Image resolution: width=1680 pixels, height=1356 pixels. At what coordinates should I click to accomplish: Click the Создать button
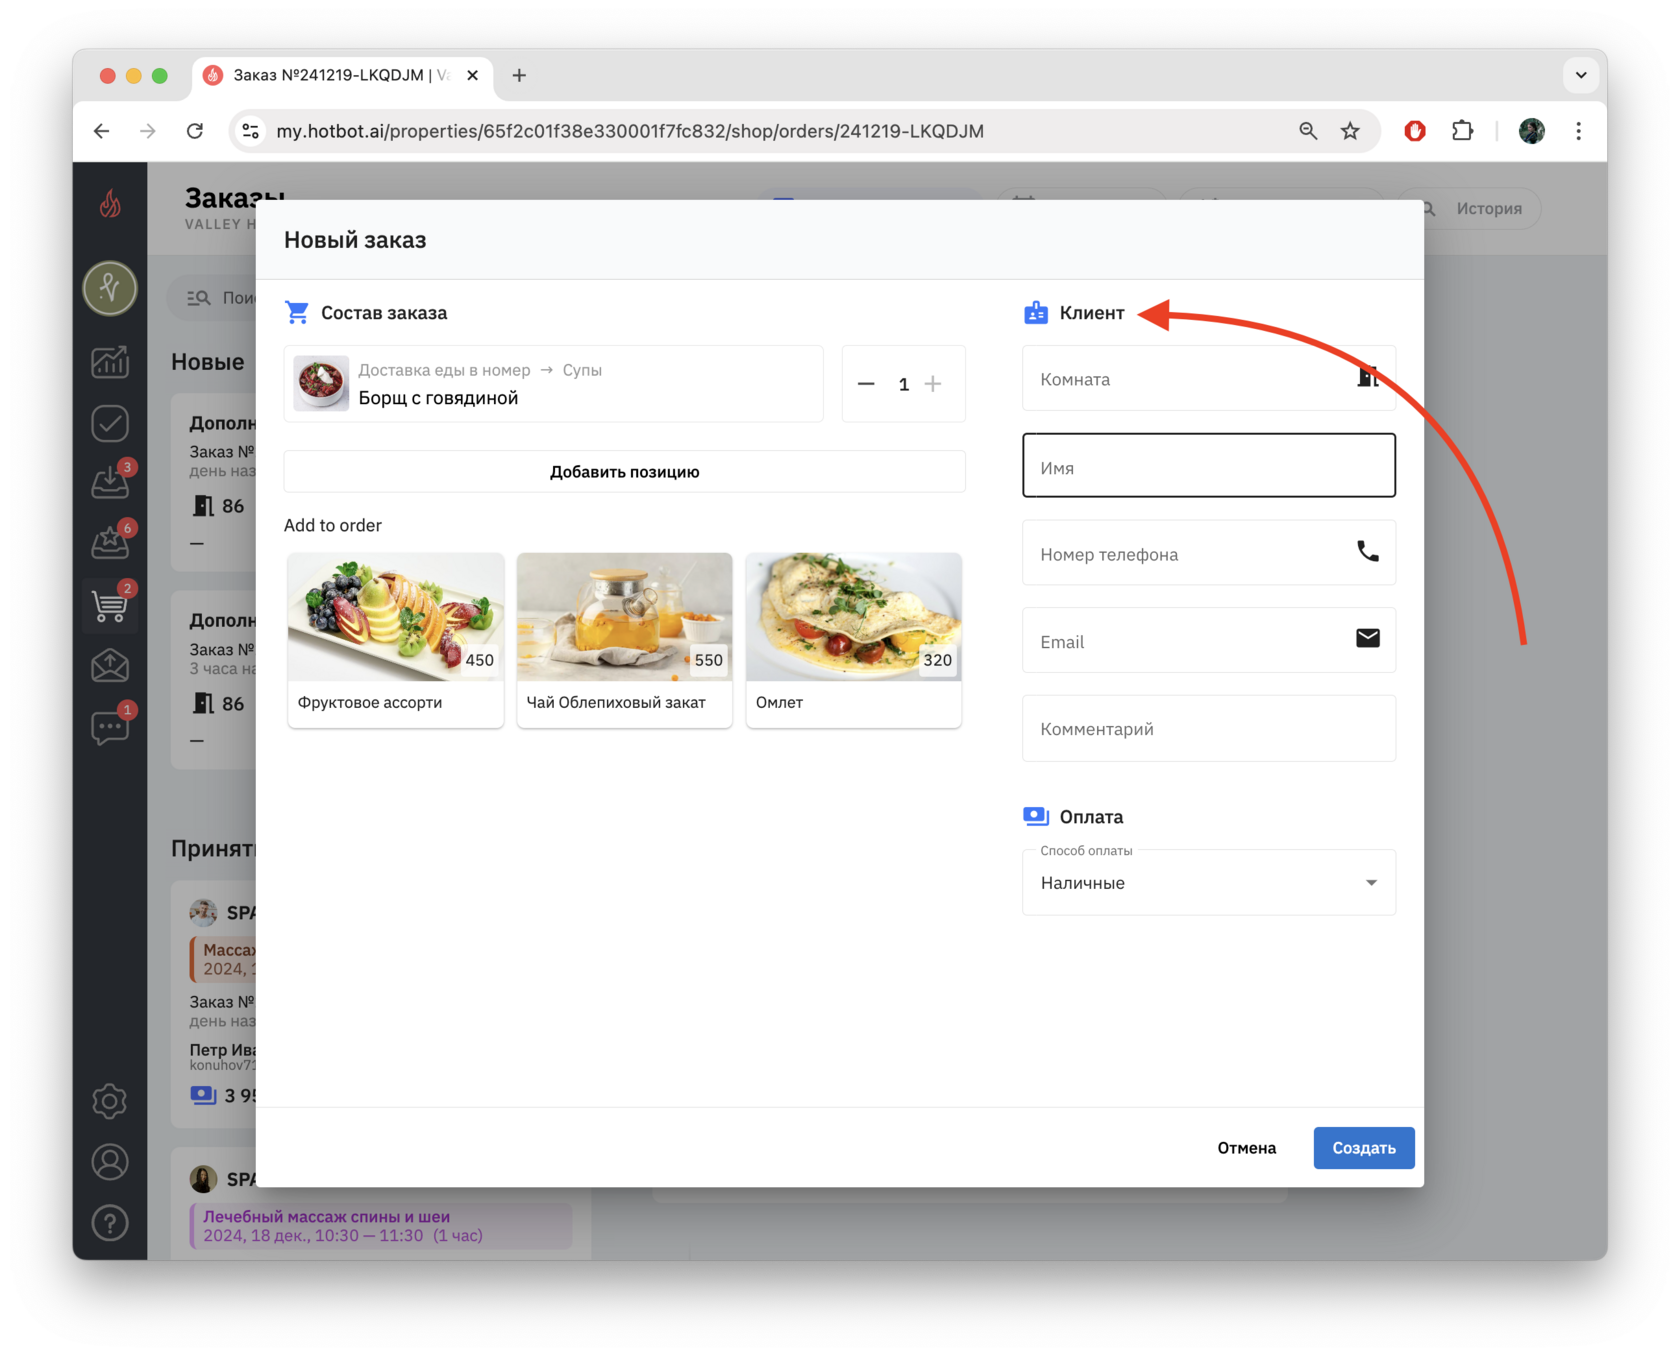pos(1364,1148)
